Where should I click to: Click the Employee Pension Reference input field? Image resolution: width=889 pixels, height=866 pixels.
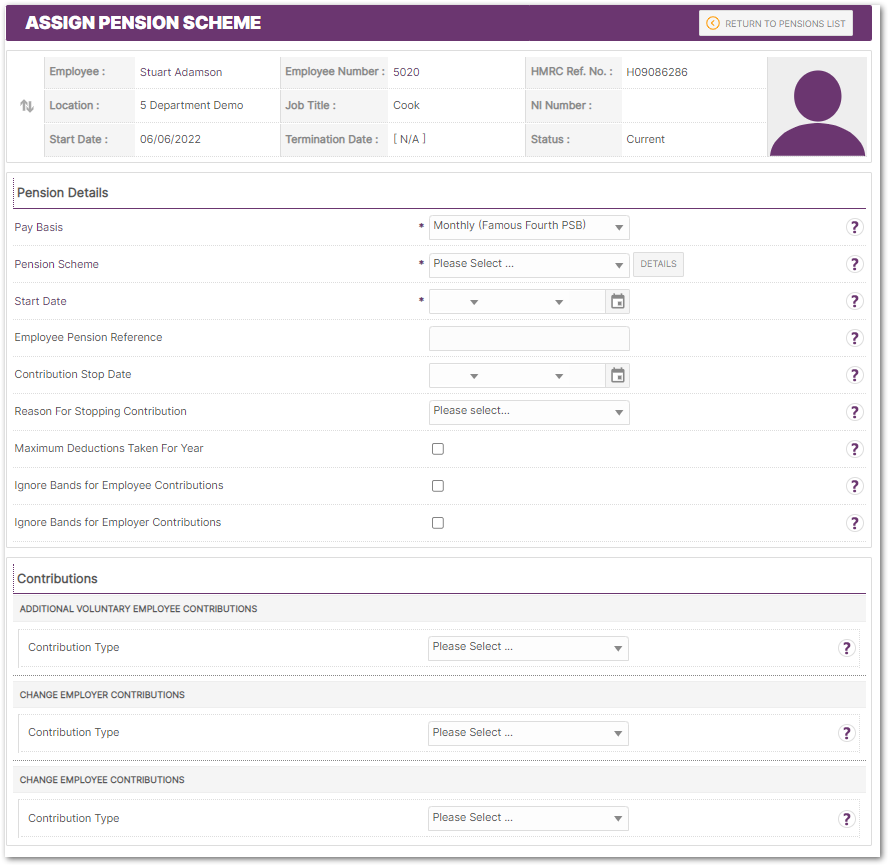pyautogui.click(x=529, y=338)
